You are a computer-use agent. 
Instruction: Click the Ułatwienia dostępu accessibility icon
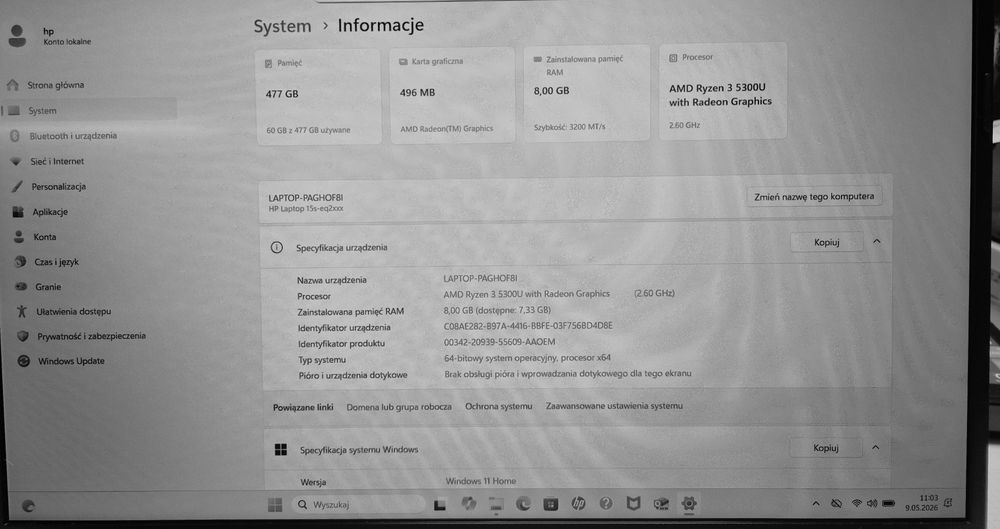click(x=22, y=311)
